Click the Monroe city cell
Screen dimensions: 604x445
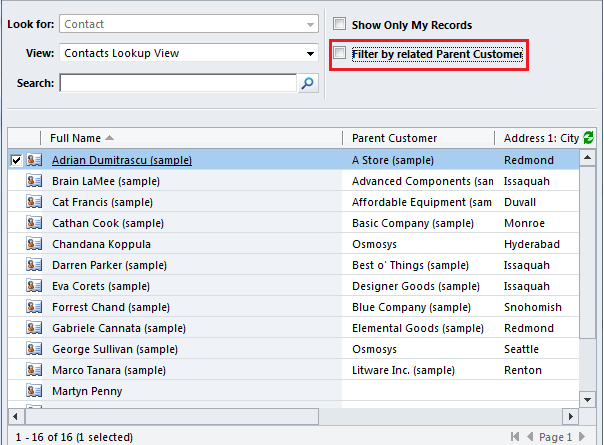pos(525,223)
